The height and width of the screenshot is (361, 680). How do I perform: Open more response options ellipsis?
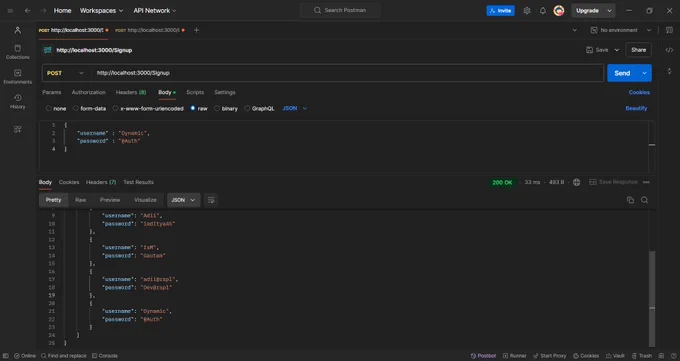pyautogui.click(x=646, y=182)
